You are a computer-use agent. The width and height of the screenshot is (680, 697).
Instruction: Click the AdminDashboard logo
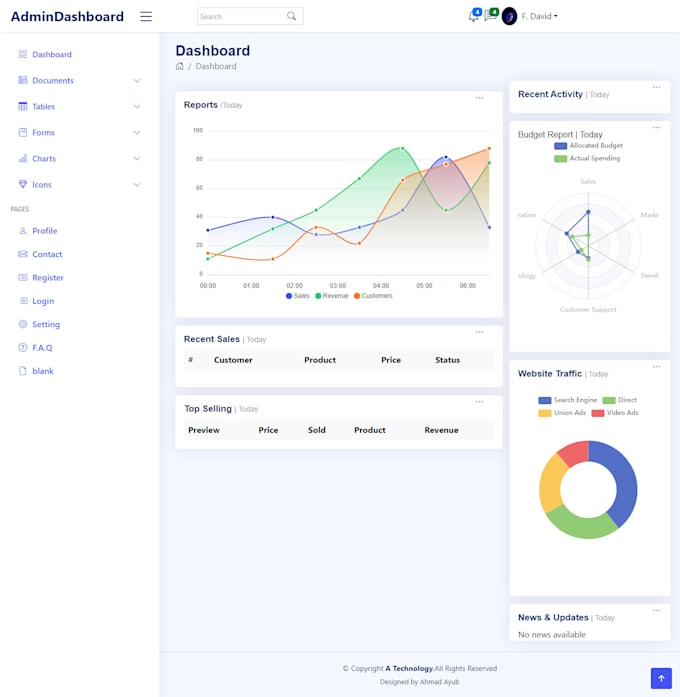point(67,16)
